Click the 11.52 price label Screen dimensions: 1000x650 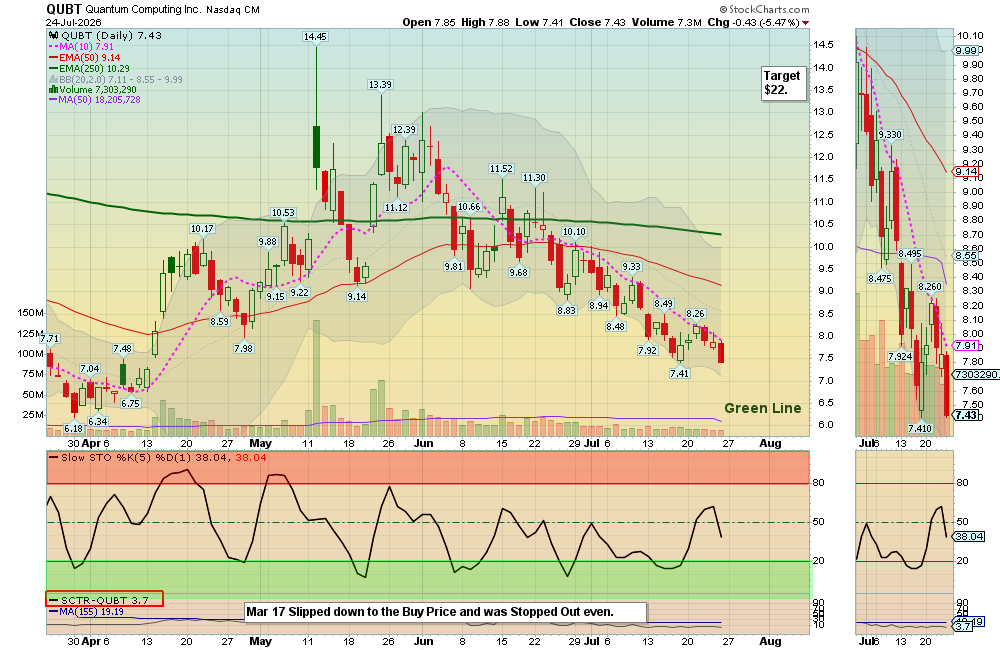tap(501, 169)
